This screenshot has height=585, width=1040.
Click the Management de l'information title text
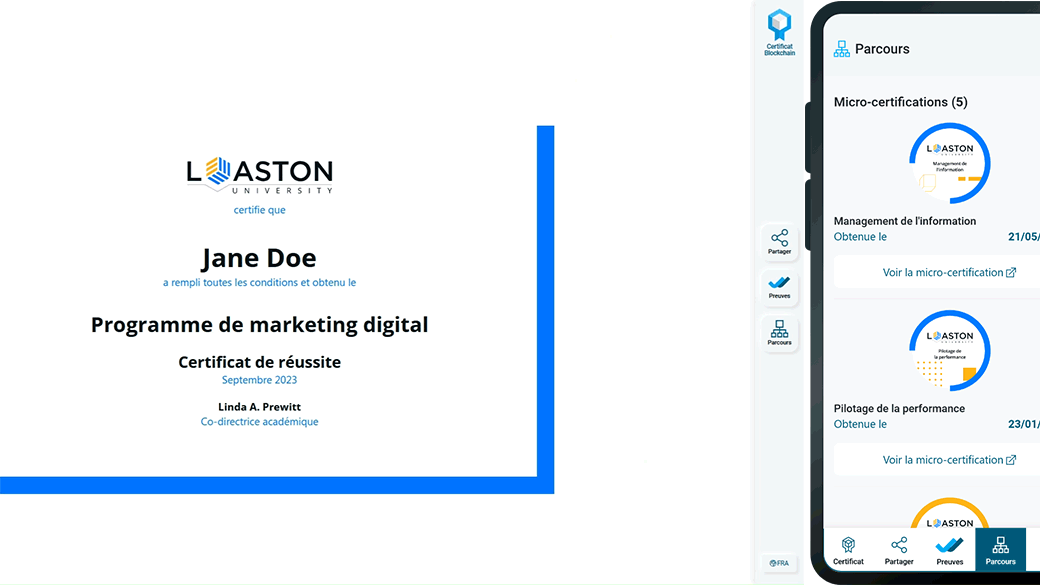[905, 221]
